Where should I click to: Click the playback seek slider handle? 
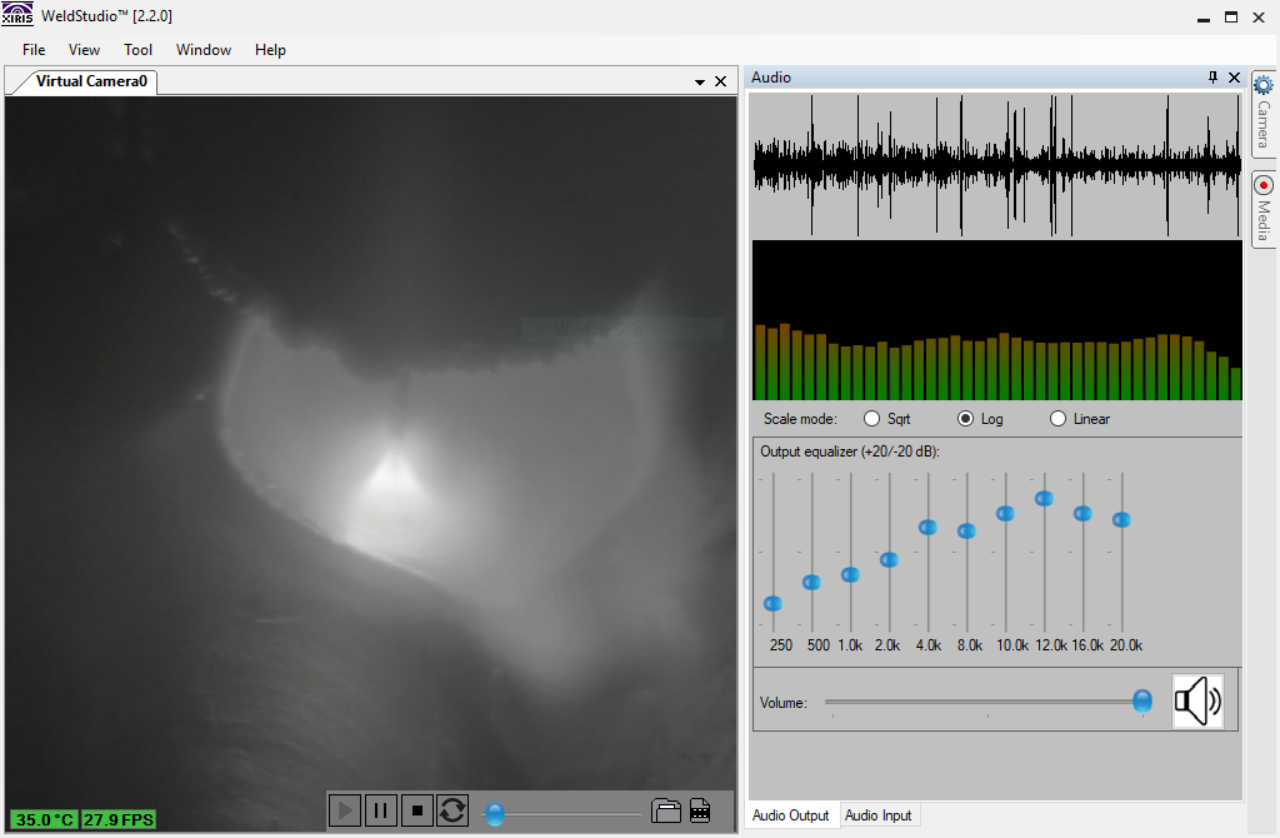coord(495,815)
